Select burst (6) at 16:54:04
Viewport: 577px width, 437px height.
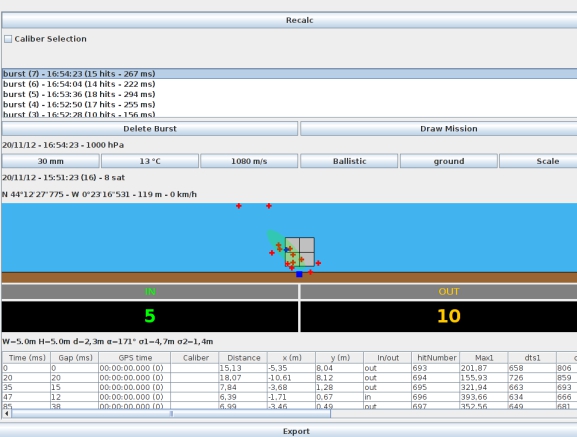289,84
